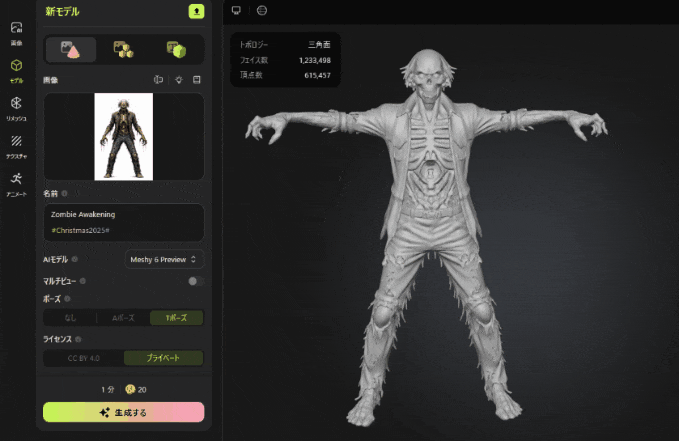The width and height of the screenshot is (679, 441).
Task: Open the アニメート (Animate) tool
Action: (16, 183)
